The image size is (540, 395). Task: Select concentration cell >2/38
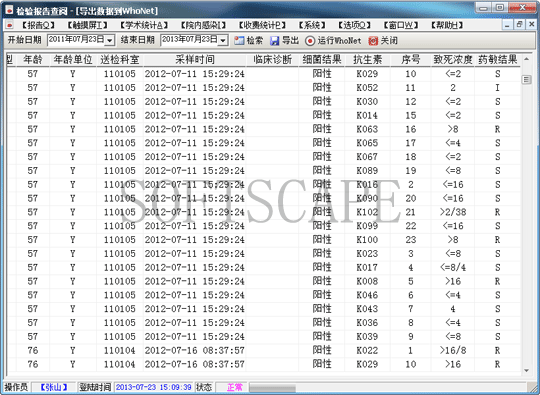tap(453, 212)
